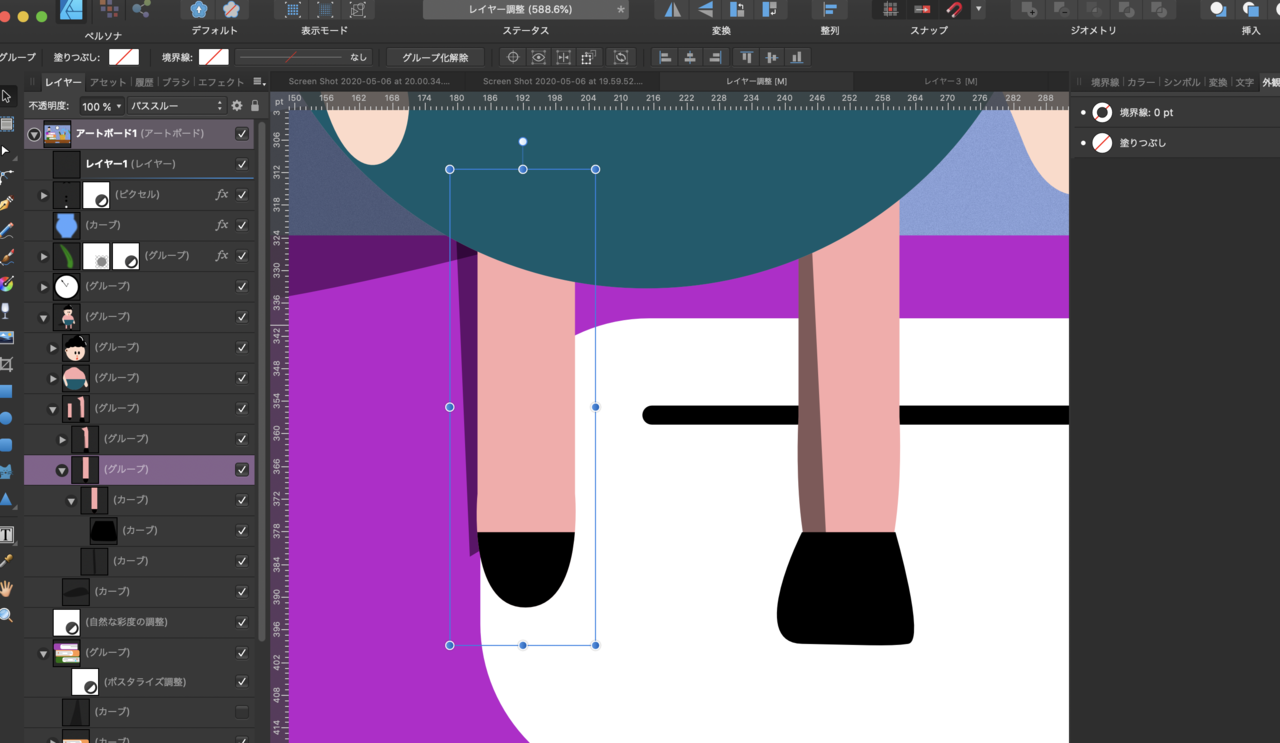Select the Designer persona icon
Viewport: 1280px width, 743px height.
point(71,10)
